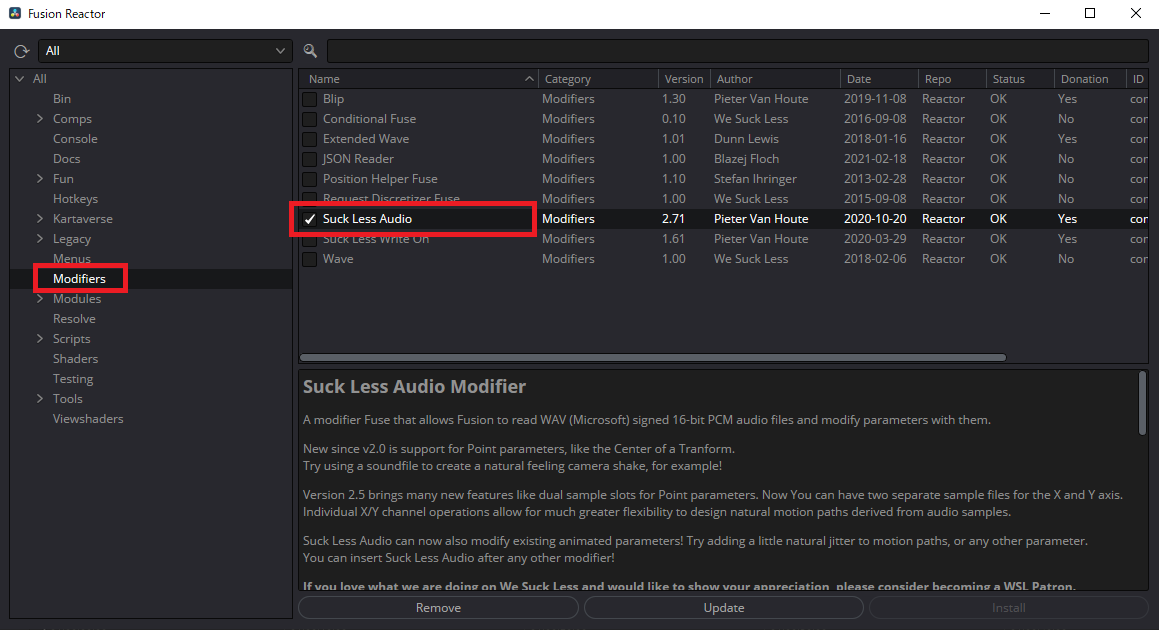
Task: Click author Dunn Lewis cell
Action: (747, 139)
